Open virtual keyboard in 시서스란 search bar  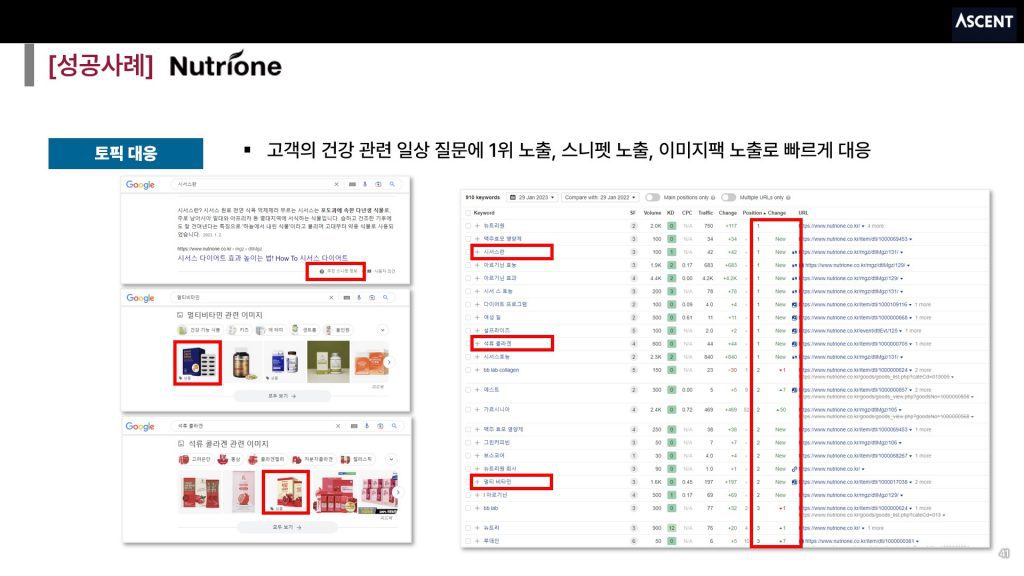click(352, 184)
